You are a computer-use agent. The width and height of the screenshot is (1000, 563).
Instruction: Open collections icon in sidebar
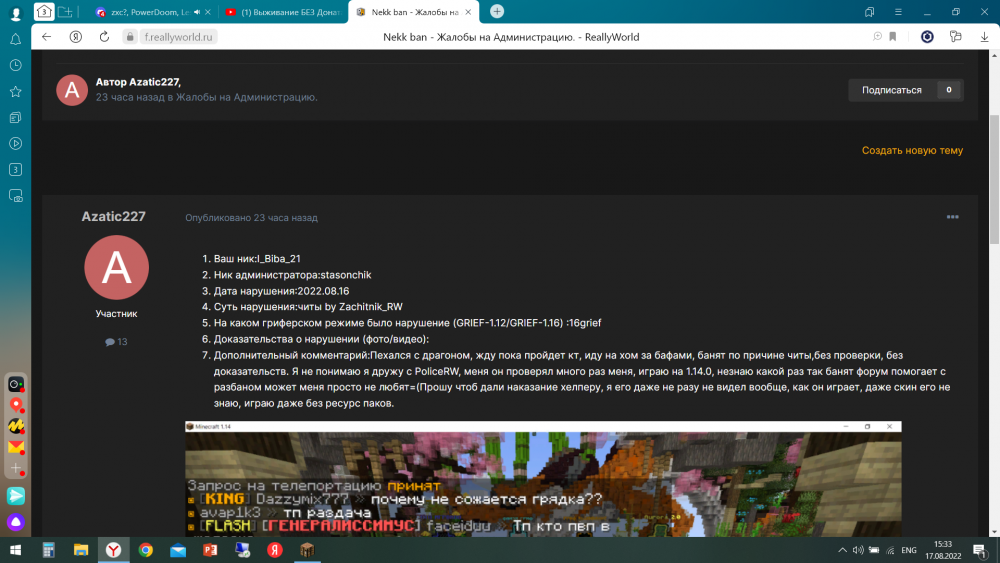[x=15, y=117]
